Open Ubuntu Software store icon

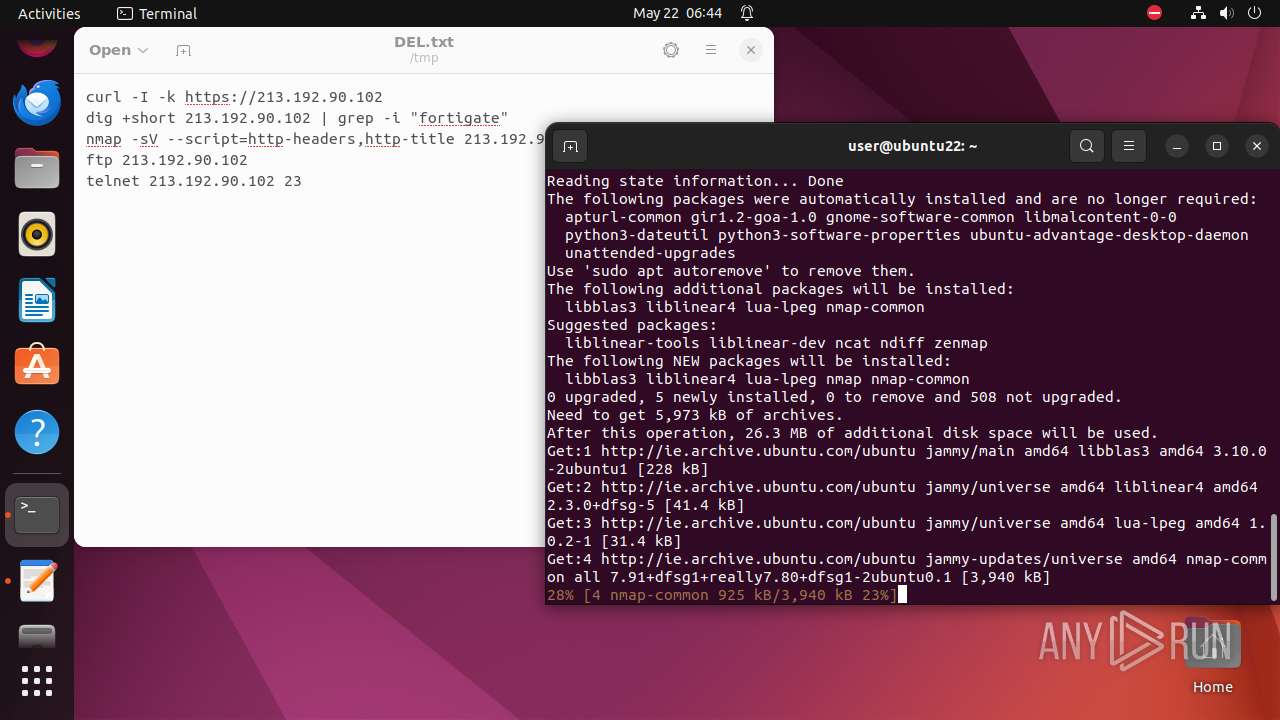(37, 367)
